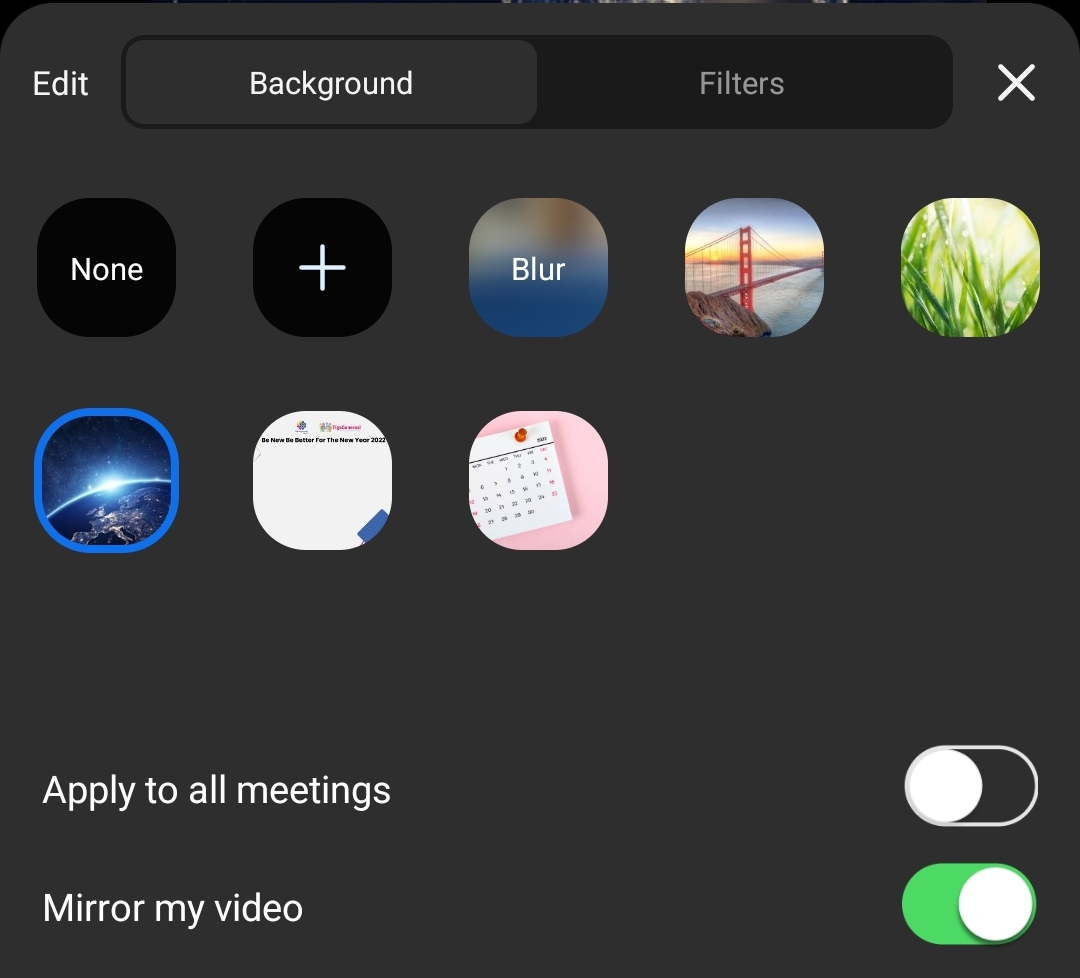This screenshot has width=1080, height=978.
Task: Select the None background option
Action: [107, 268]
